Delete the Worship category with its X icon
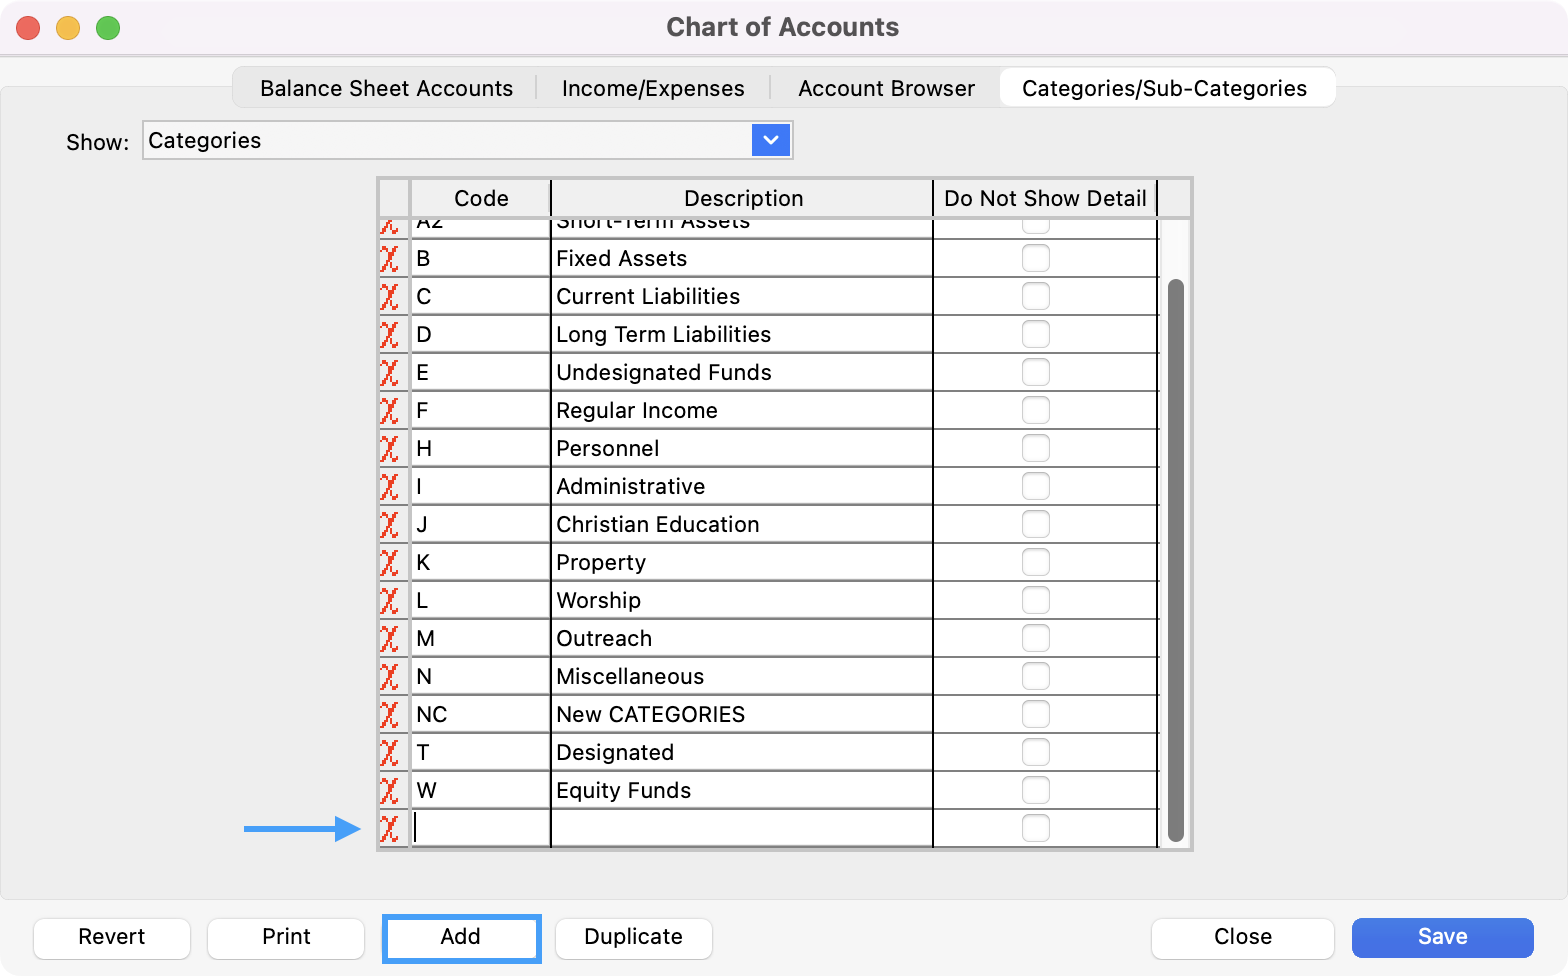This screenshot has width=1568, height=976. pyautogui.click(x=390, y=601)
